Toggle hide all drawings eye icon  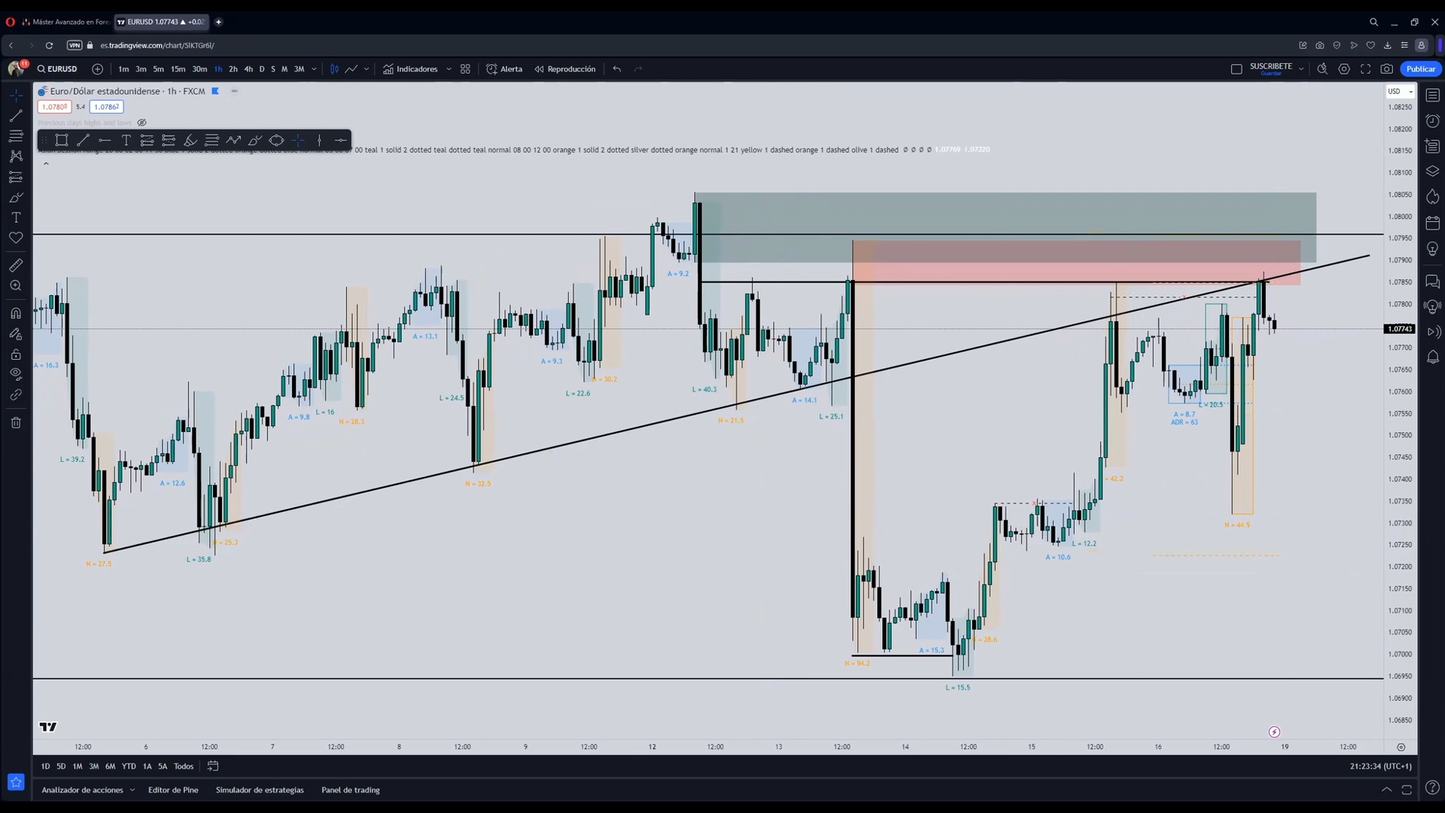pyautogui.click(x=16, y=374)
